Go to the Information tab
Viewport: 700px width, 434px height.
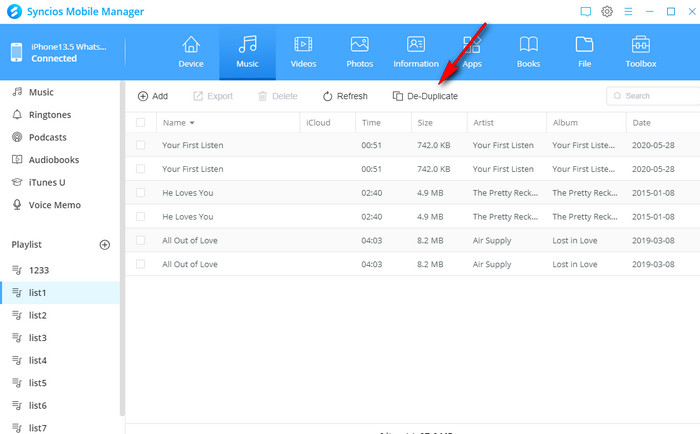click(416, 52)
